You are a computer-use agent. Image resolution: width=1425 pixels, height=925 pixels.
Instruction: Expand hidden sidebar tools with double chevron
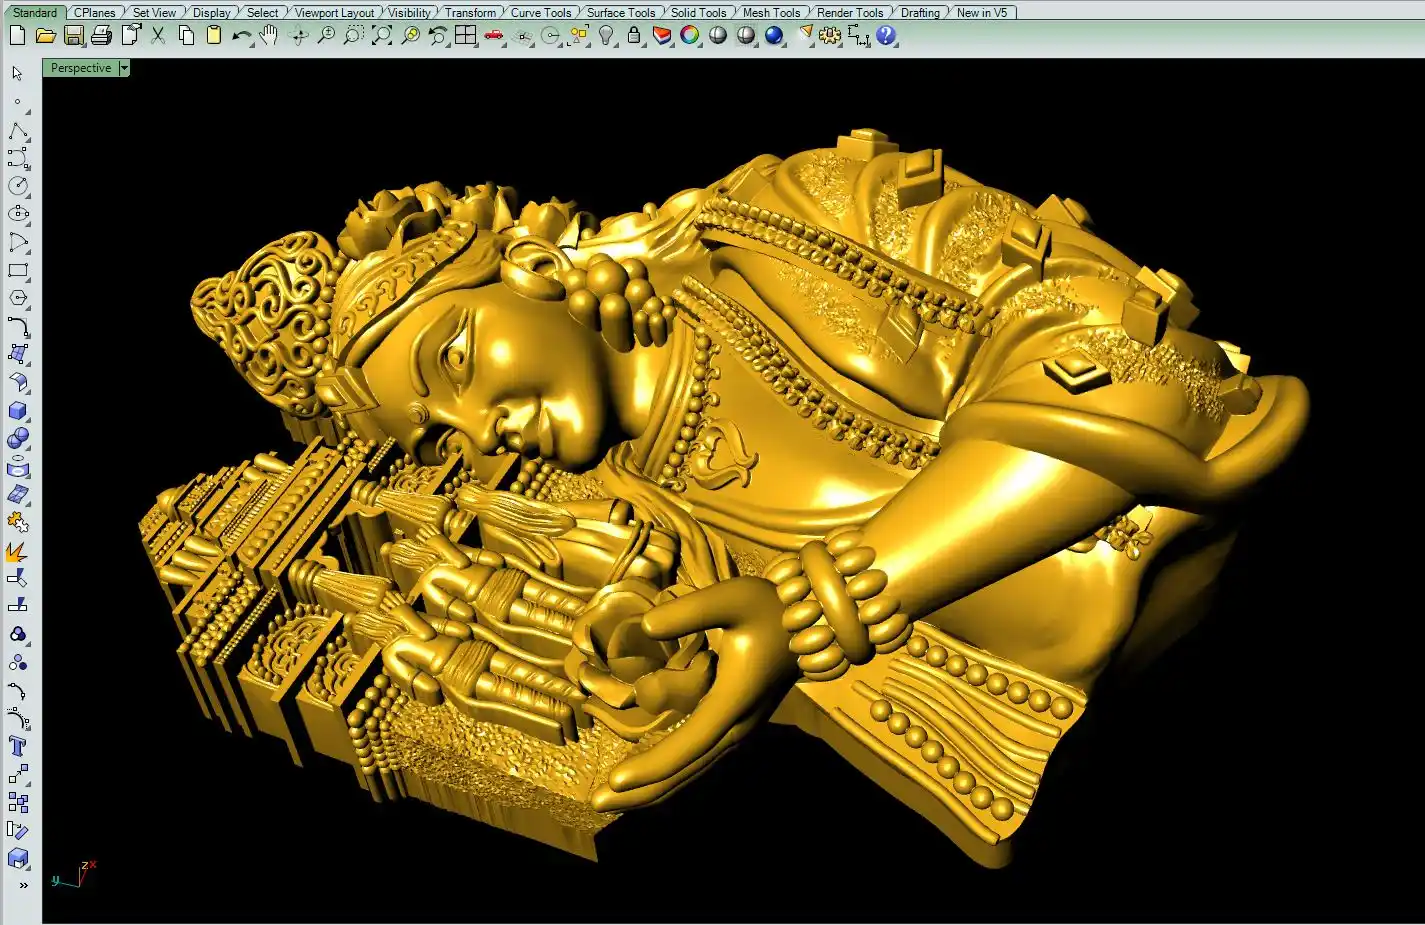click(x=23, y=885)
